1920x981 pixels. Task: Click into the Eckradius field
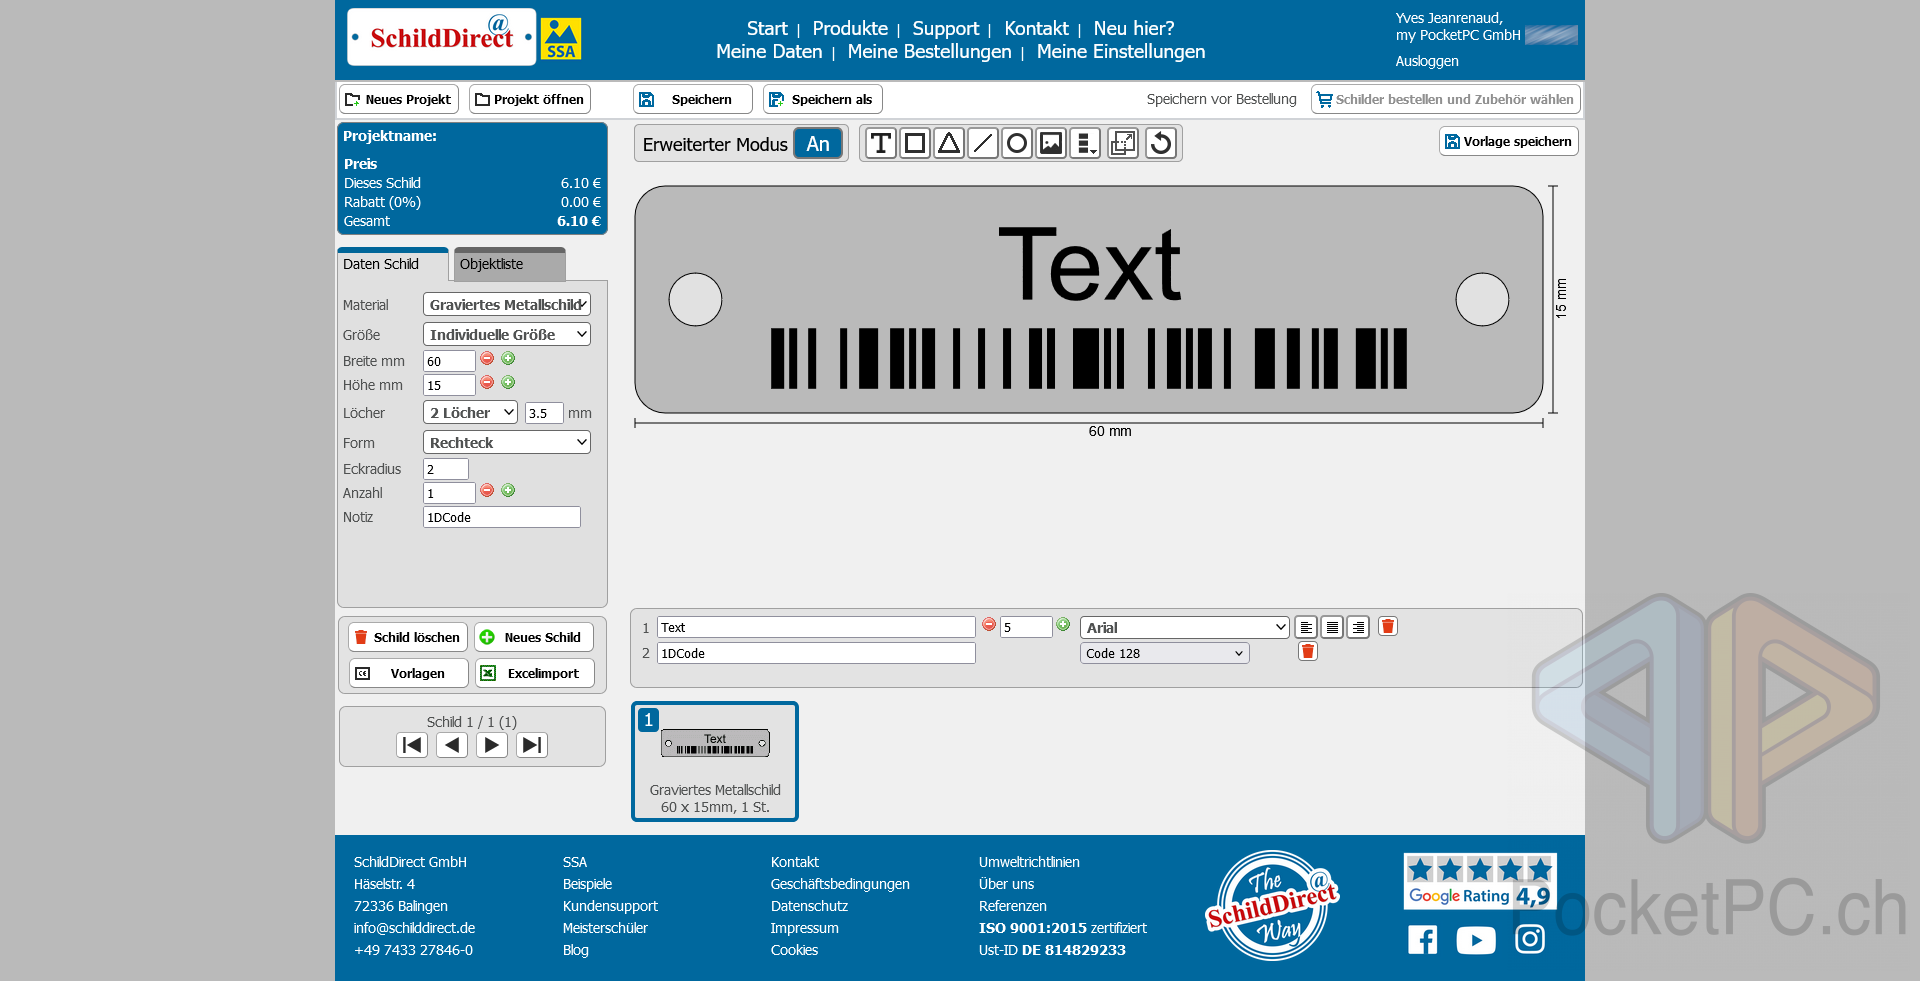point(446,469)
